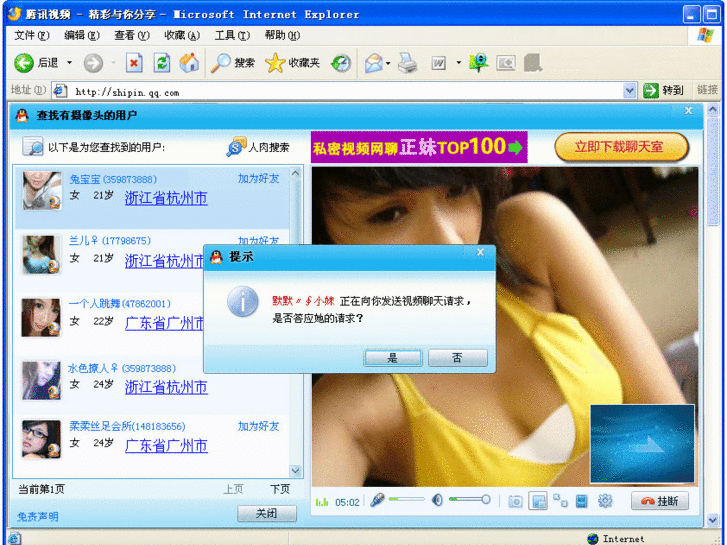Click the 人肉搜索 search icon
The height and width of the screenshot is (545, 727).
click(x=236, y=147)
